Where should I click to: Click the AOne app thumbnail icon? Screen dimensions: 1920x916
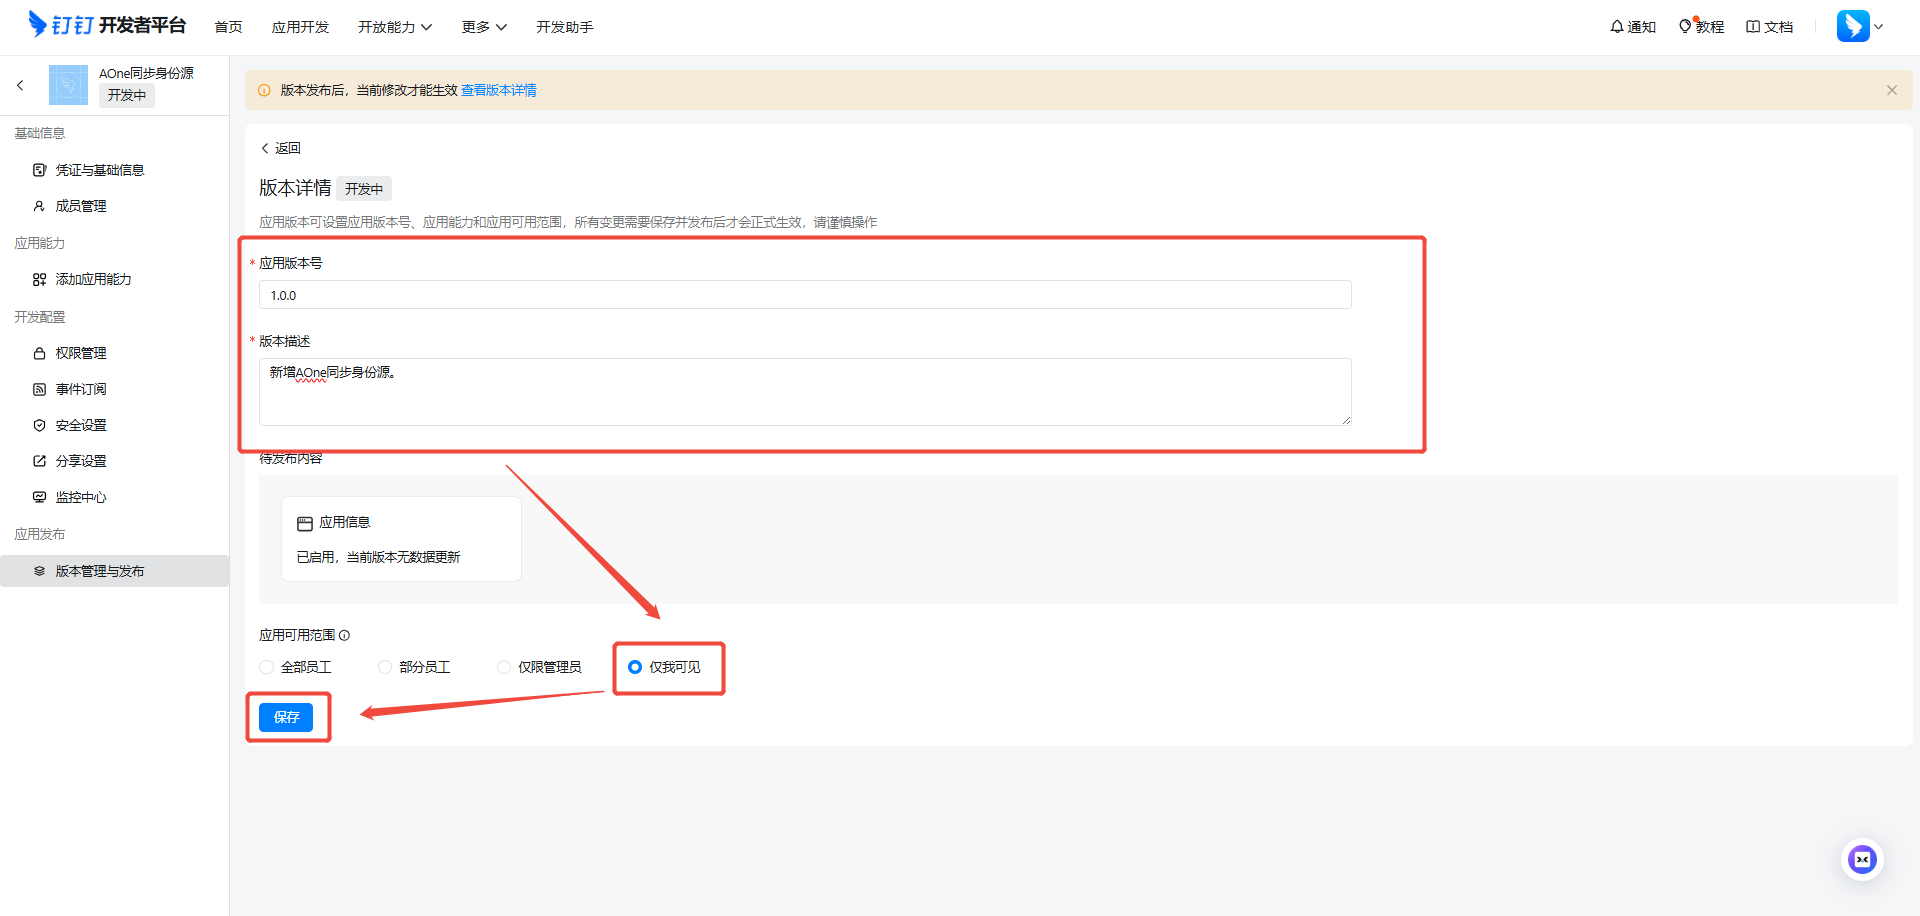coord(68,85)
